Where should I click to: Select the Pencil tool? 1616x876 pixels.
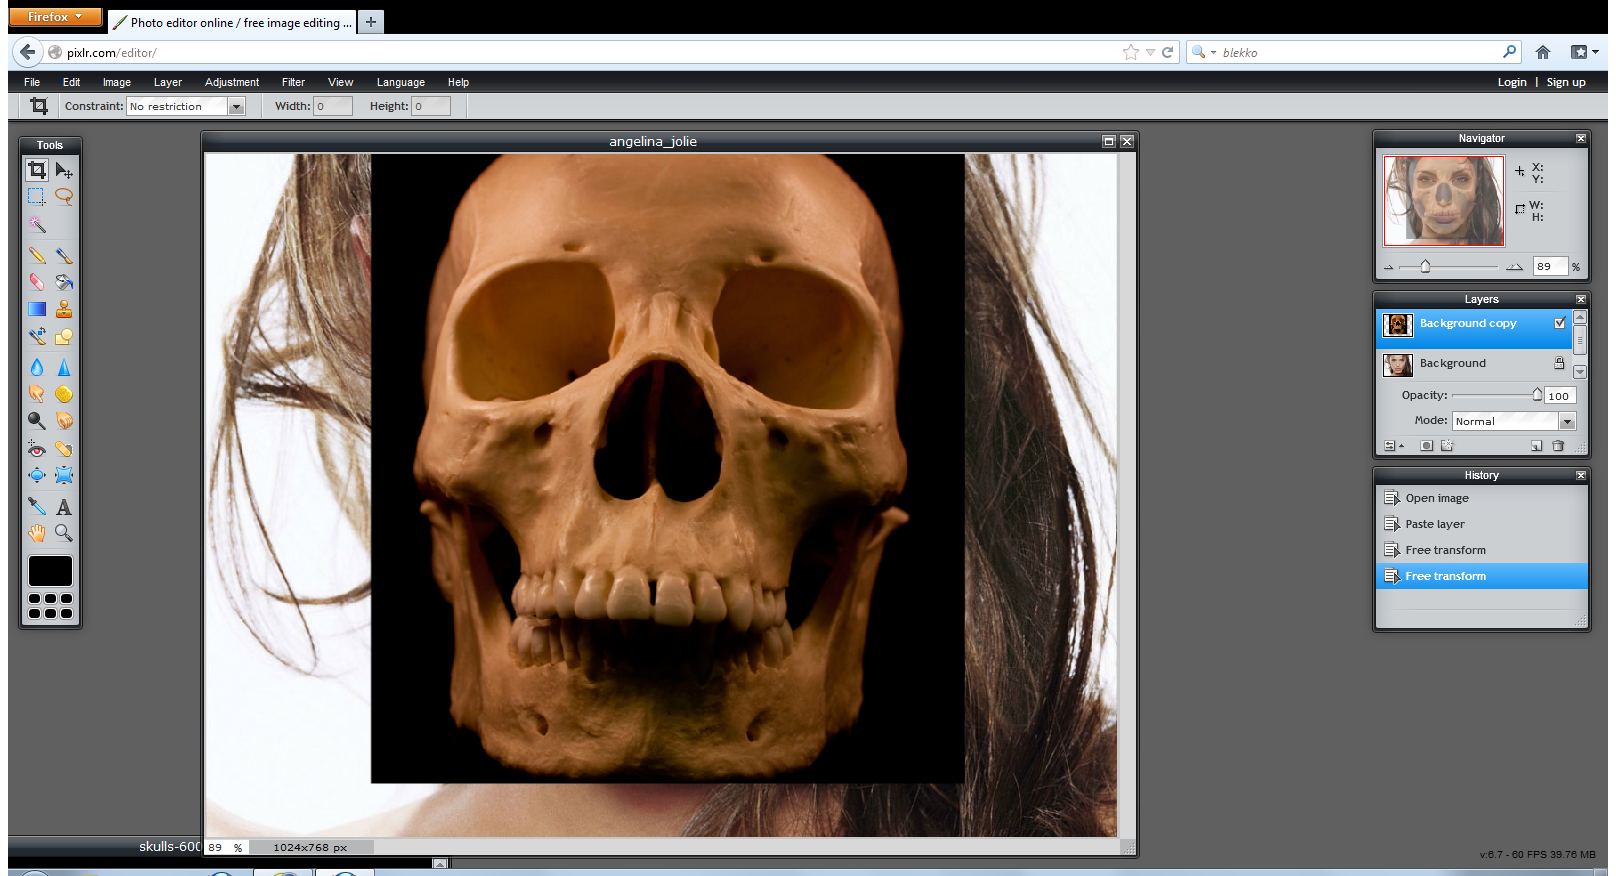[37, 256]
